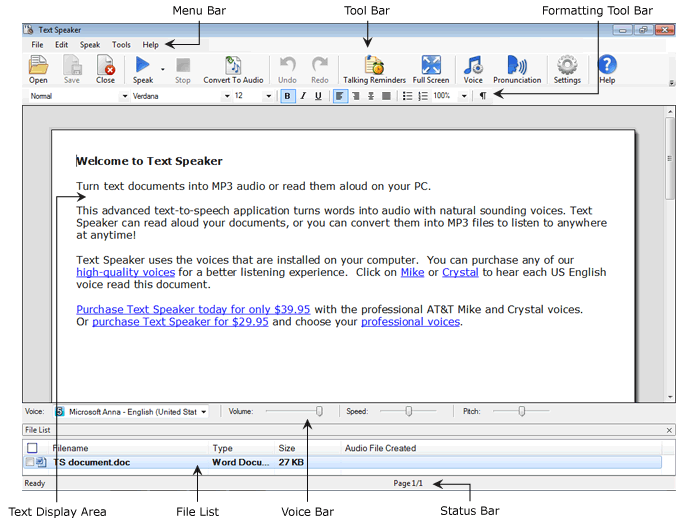Check the TS document.doc file checkbox
Image resolution: width=700 pixels, height=520 pixels.
pyautogui.click(x=30, y=462)
